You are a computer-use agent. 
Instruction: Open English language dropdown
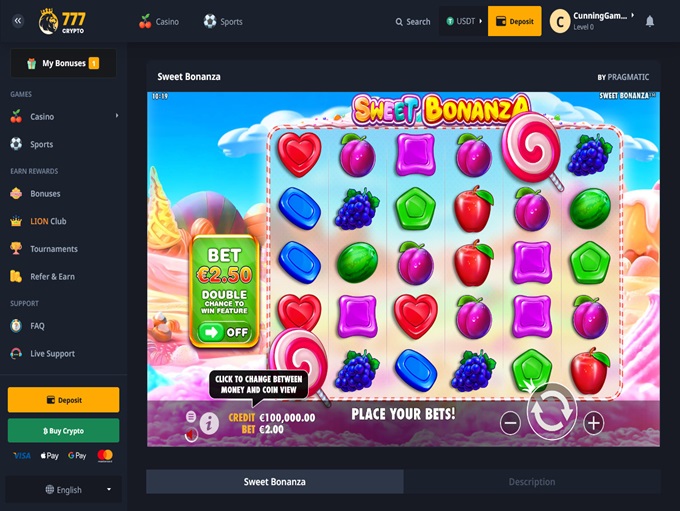coord(64,489)
